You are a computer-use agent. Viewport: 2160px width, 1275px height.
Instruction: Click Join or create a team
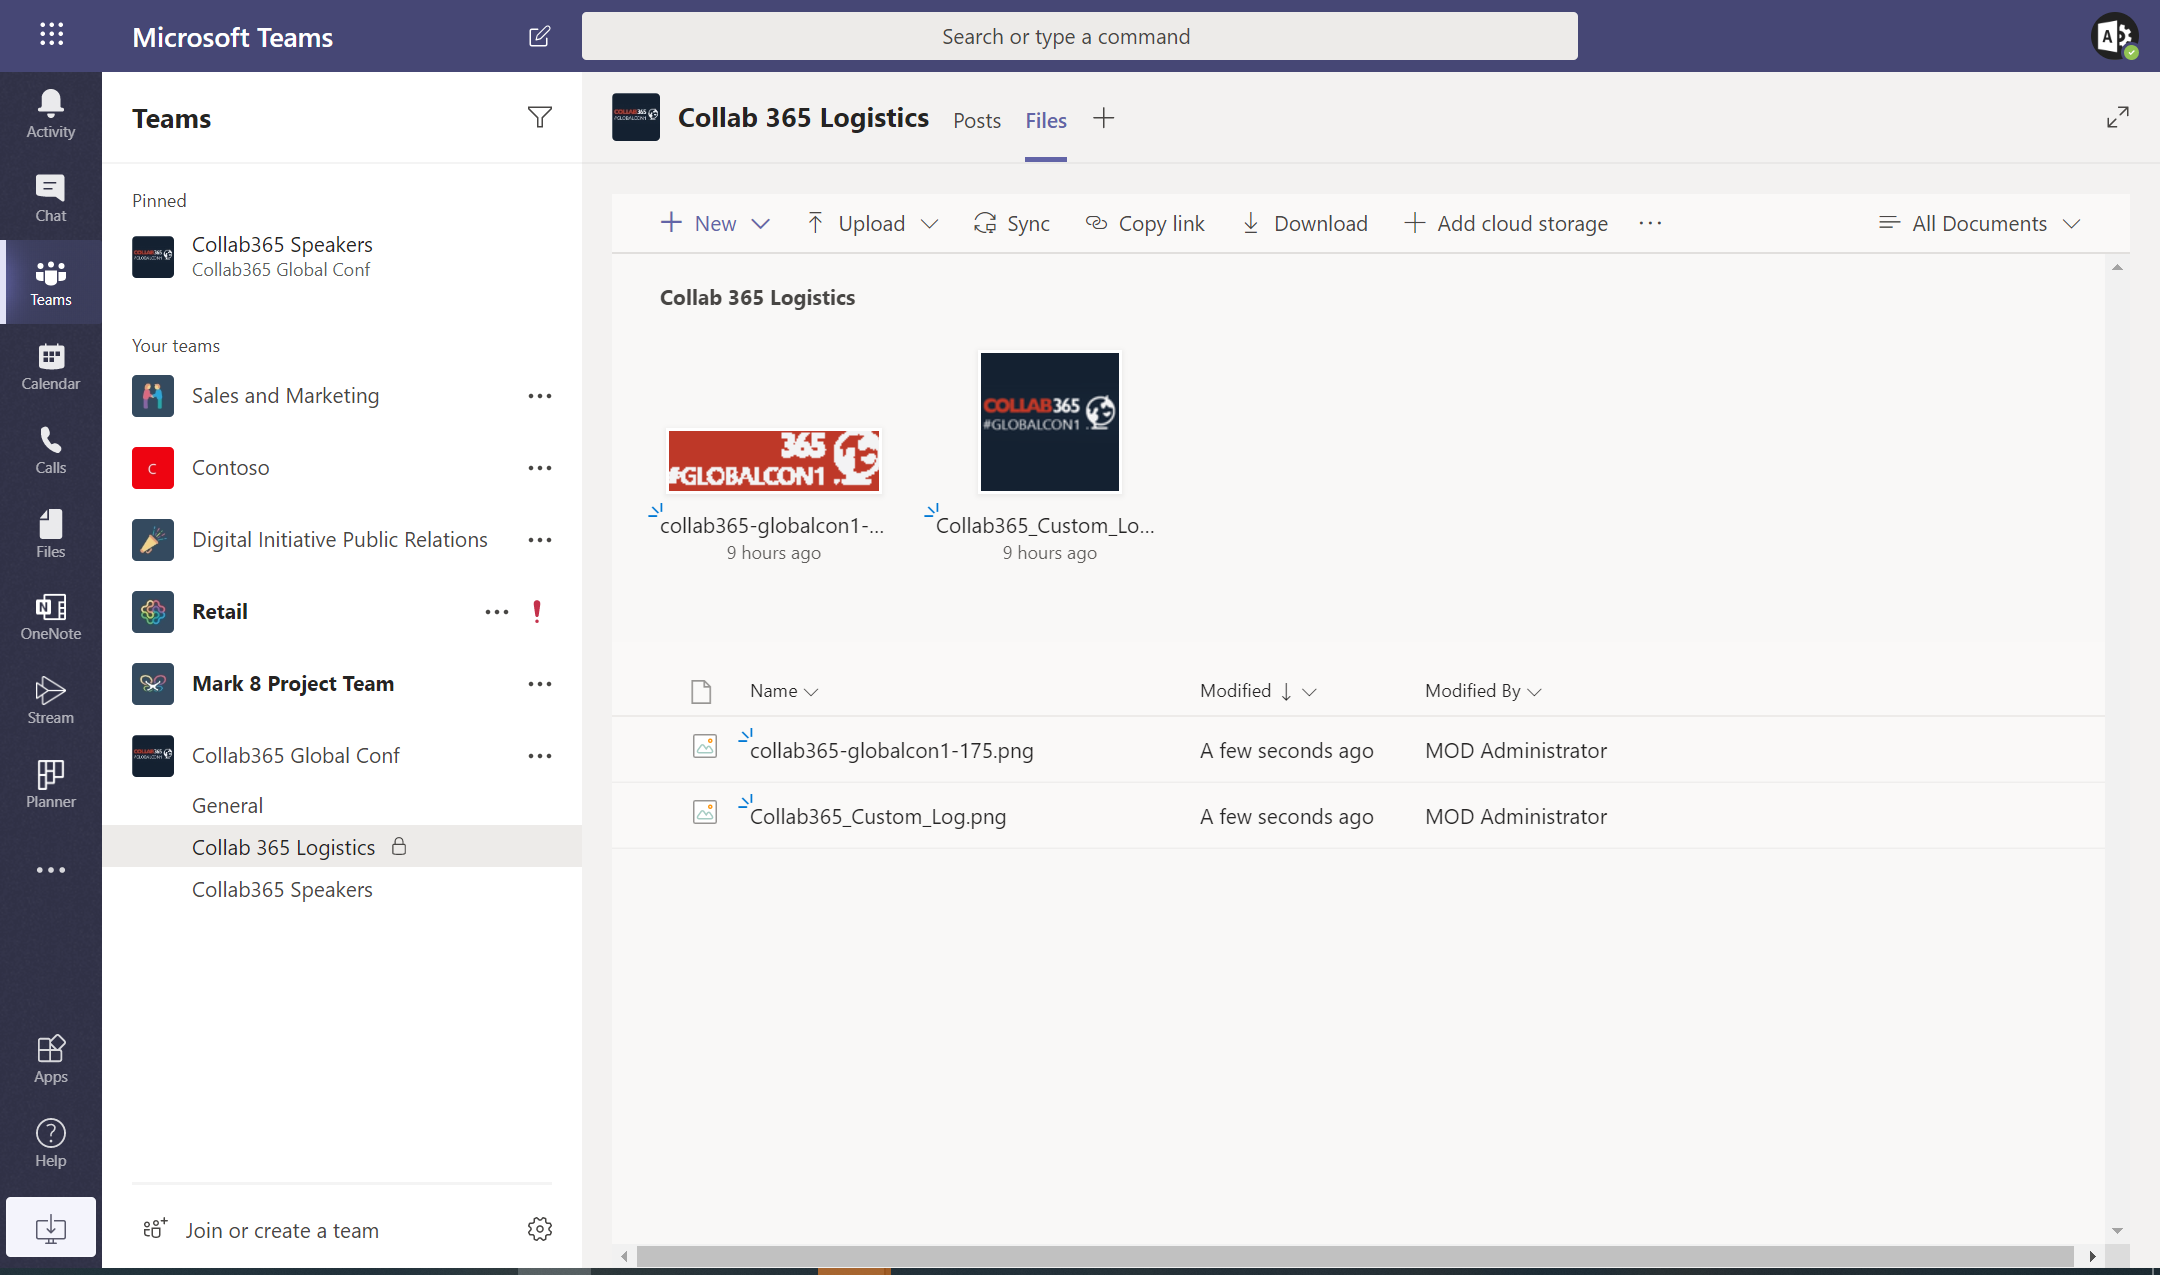260,1230
